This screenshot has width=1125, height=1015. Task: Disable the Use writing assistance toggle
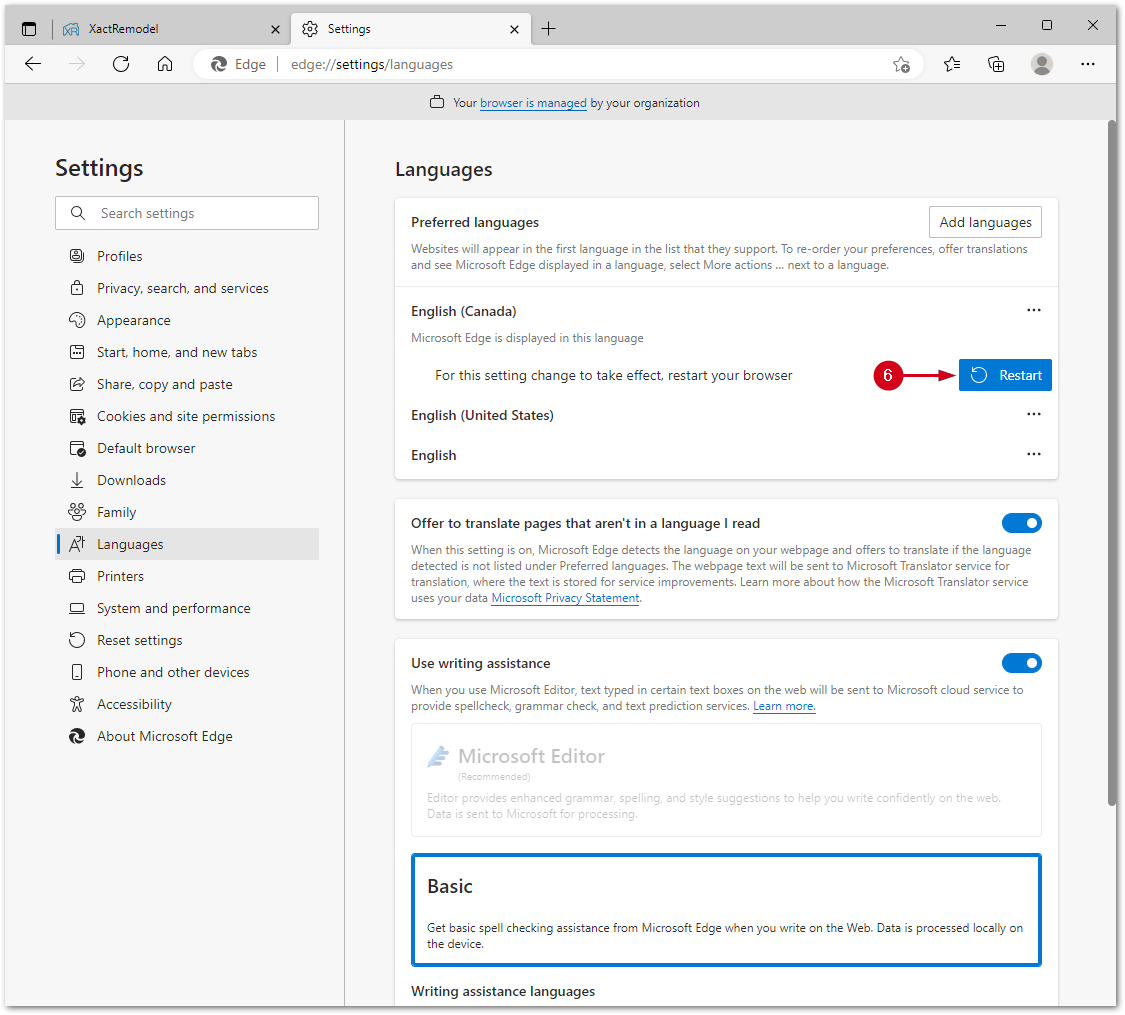click(x=1021, y=663)
